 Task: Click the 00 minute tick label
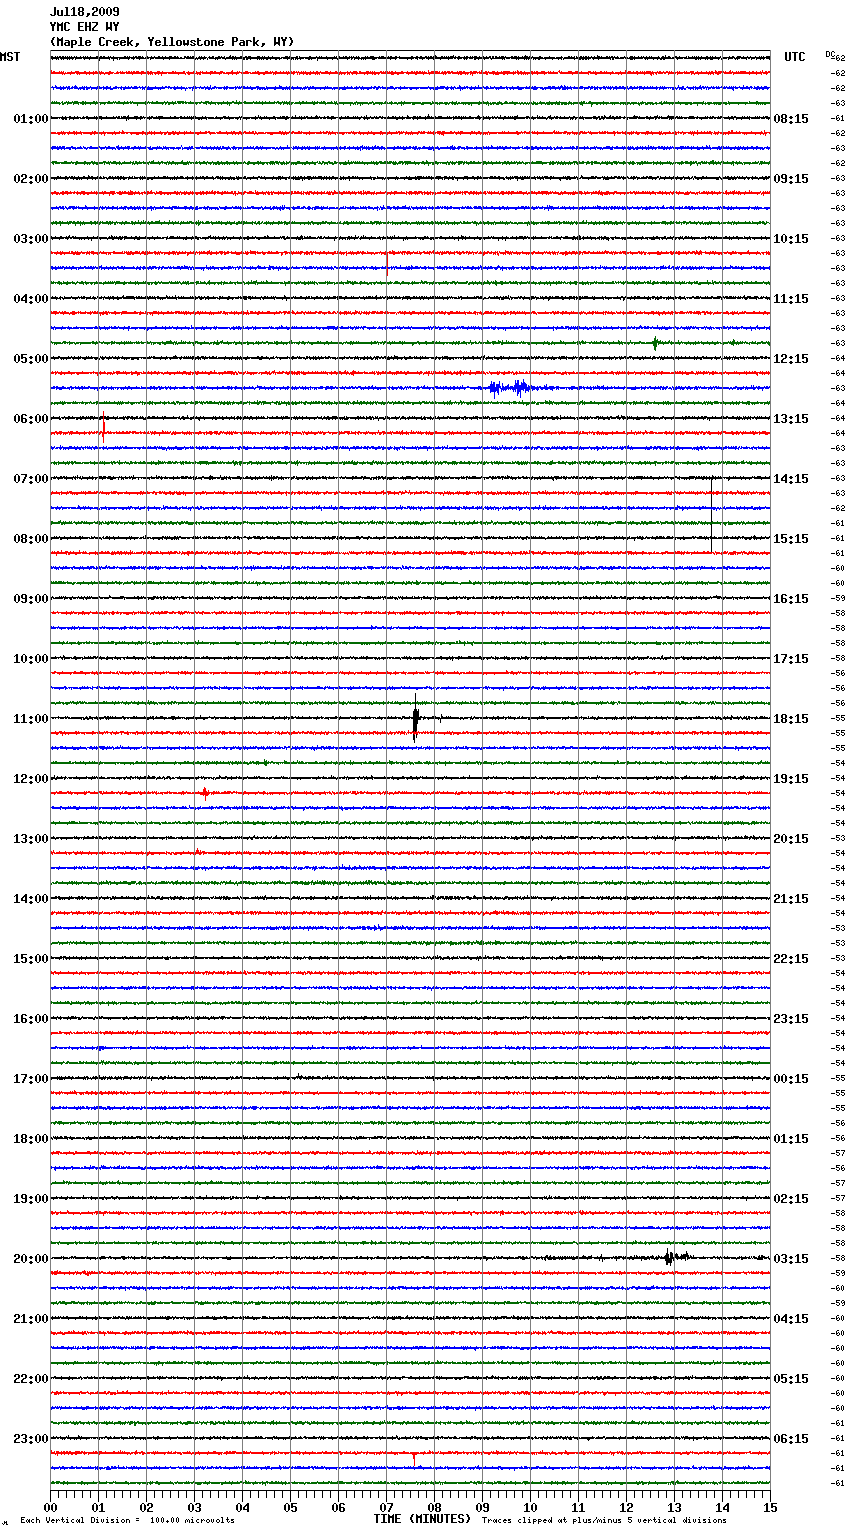[50, 1507]
